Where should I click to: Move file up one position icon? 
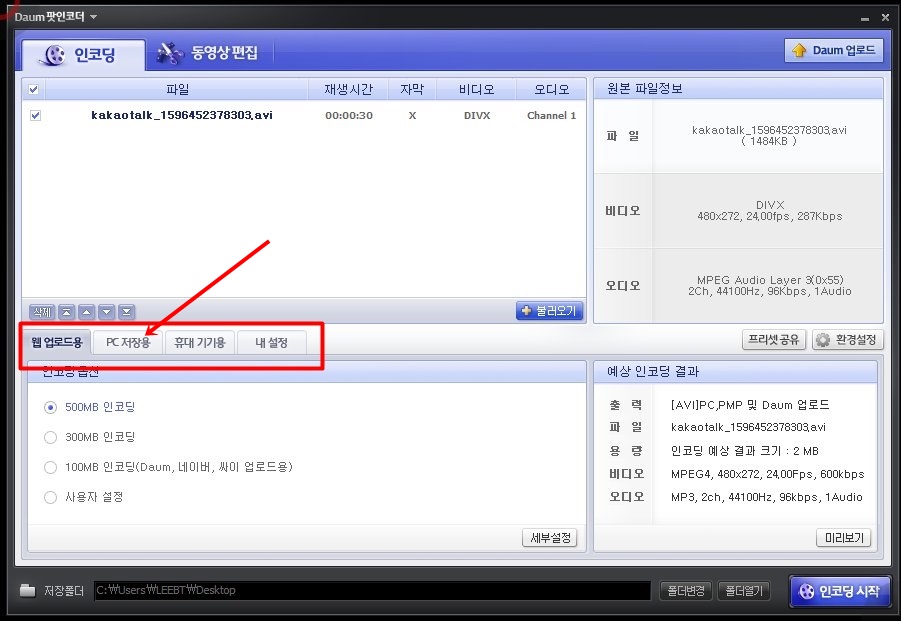87,312
